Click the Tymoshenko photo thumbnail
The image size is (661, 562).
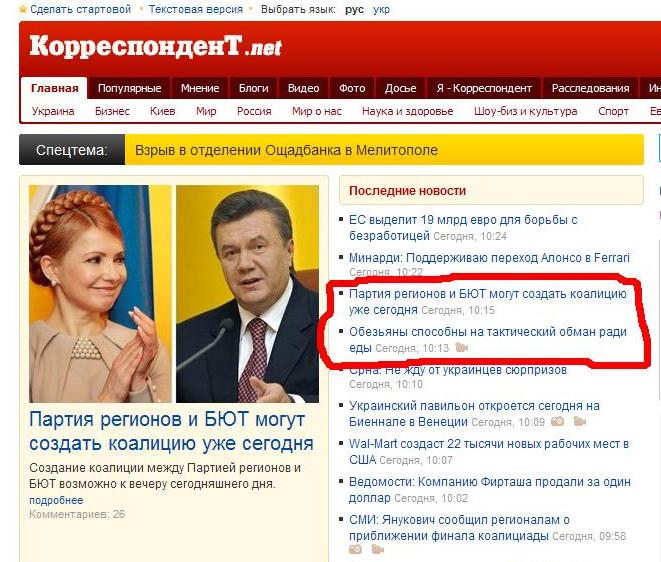(100, 294)
